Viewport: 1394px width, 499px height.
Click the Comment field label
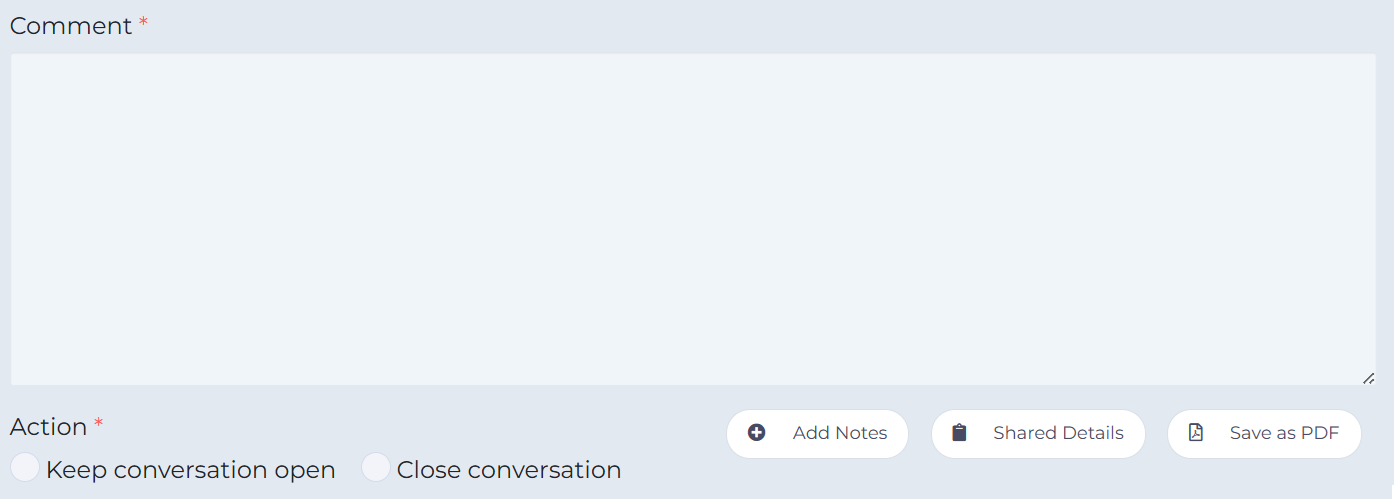tap(71, 26)
